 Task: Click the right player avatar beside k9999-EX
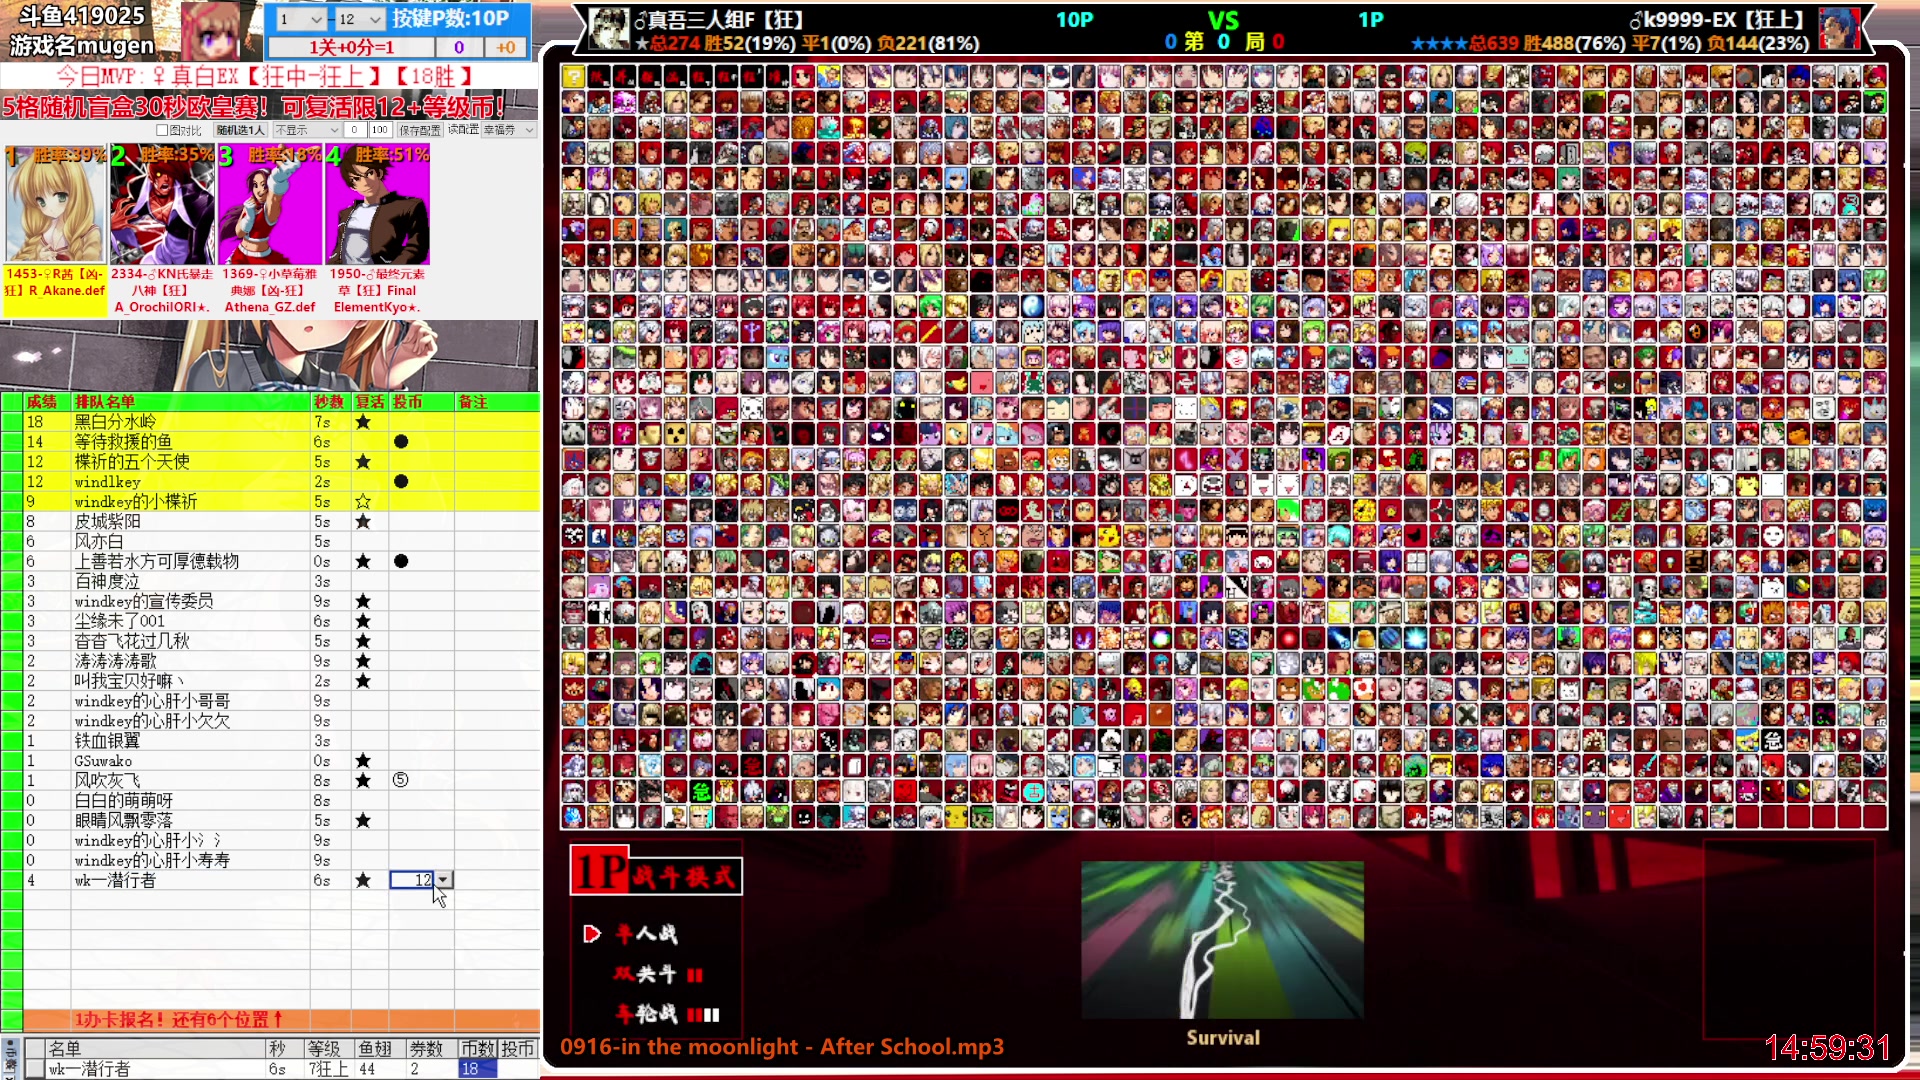1839,29
